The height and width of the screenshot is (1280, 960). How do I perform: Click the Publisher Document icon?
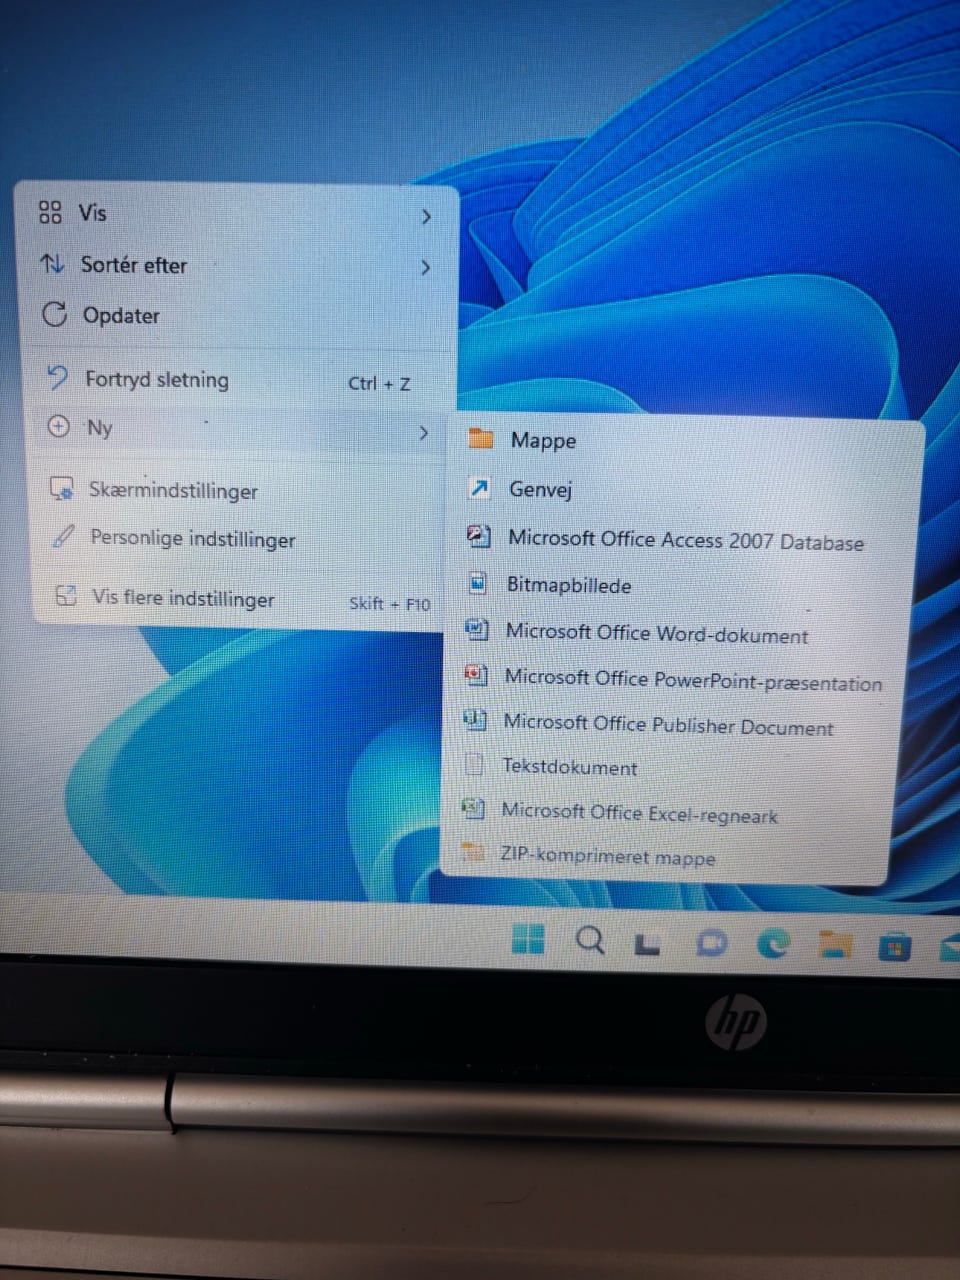(475, 719)
